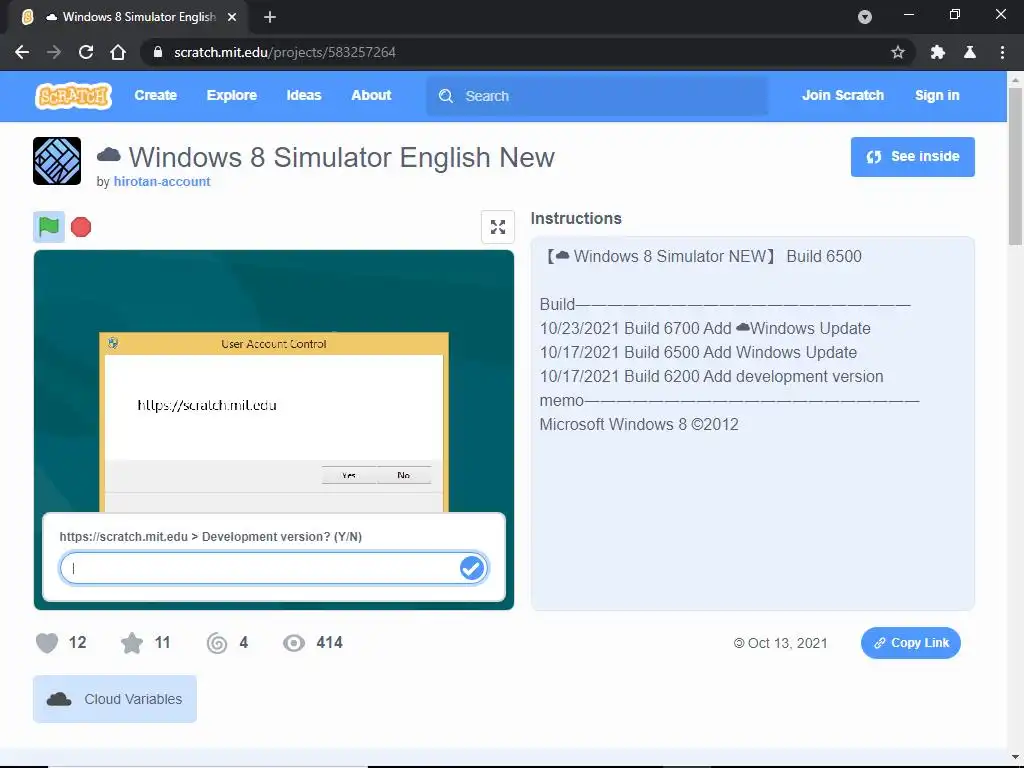Click Yes in the User Account Control dialog

point(349,475)
